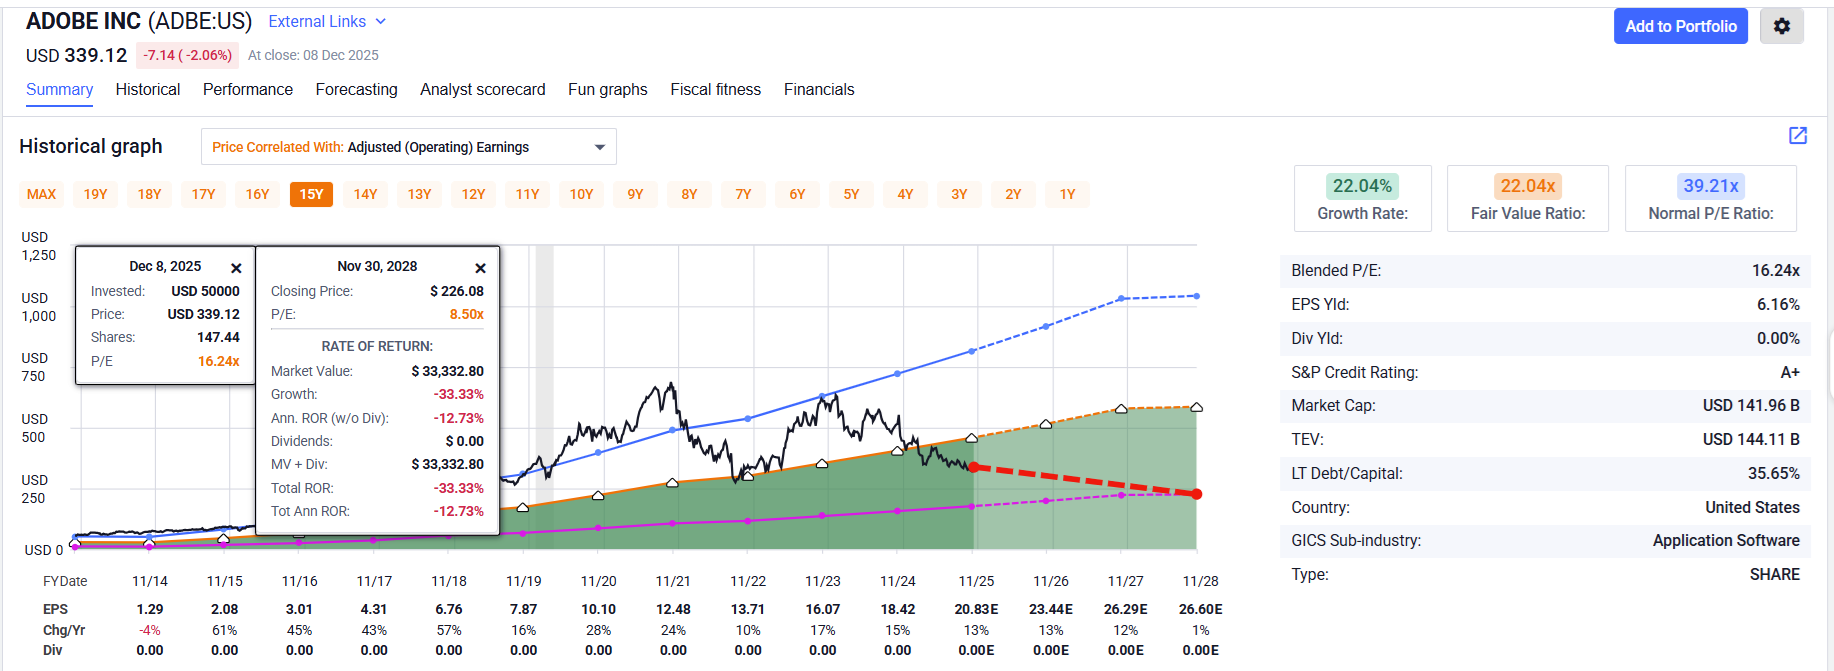This screenshot has width=1834, height=671.
Task: Click the LT Debt/Capital value 35.65%
Action: pos(1774,474)
